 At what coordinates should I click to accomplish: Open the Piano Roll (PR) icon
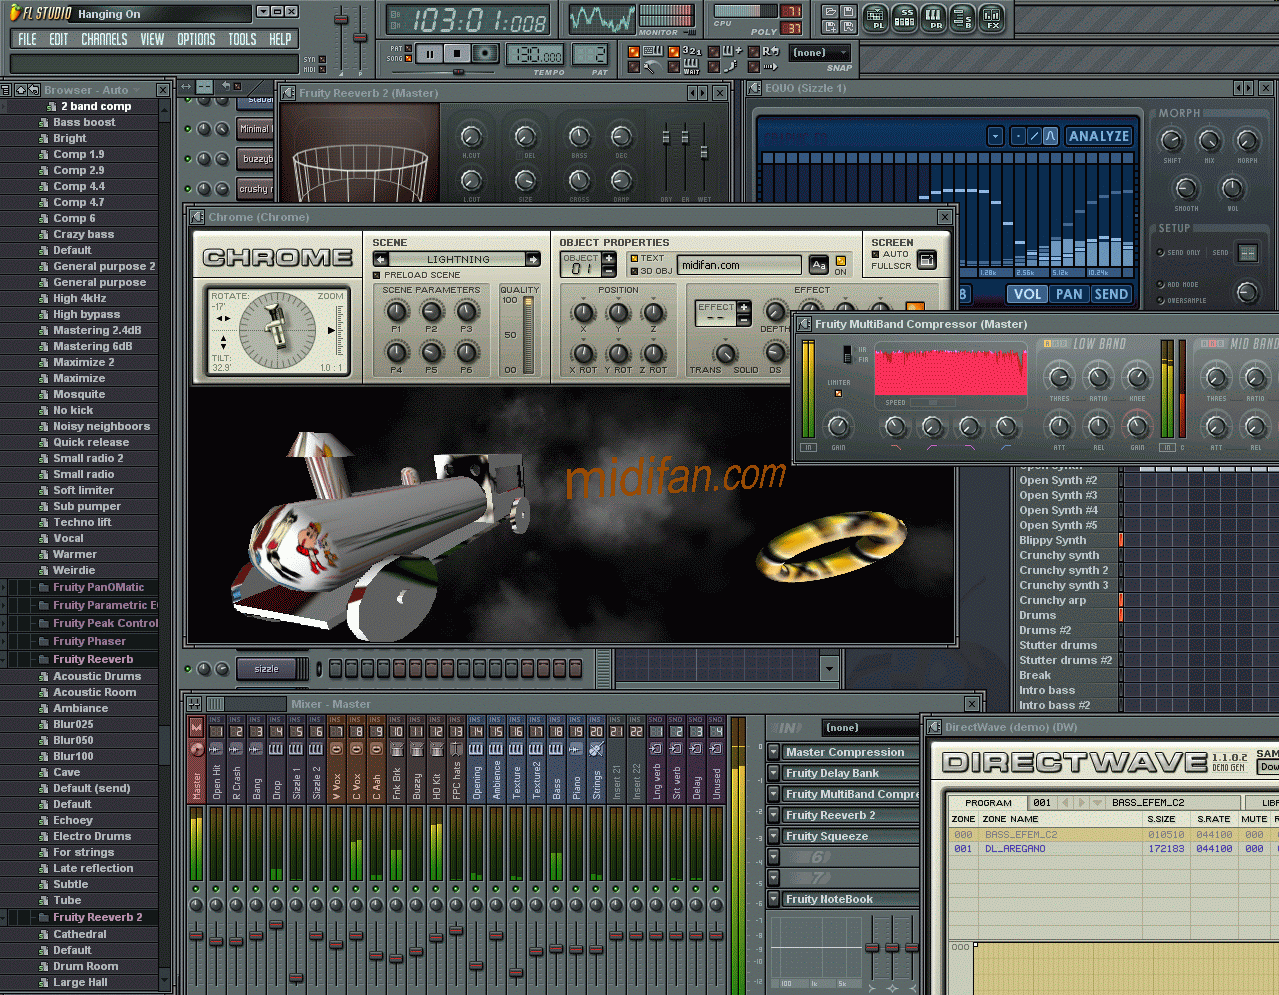(x=933, y=18)
